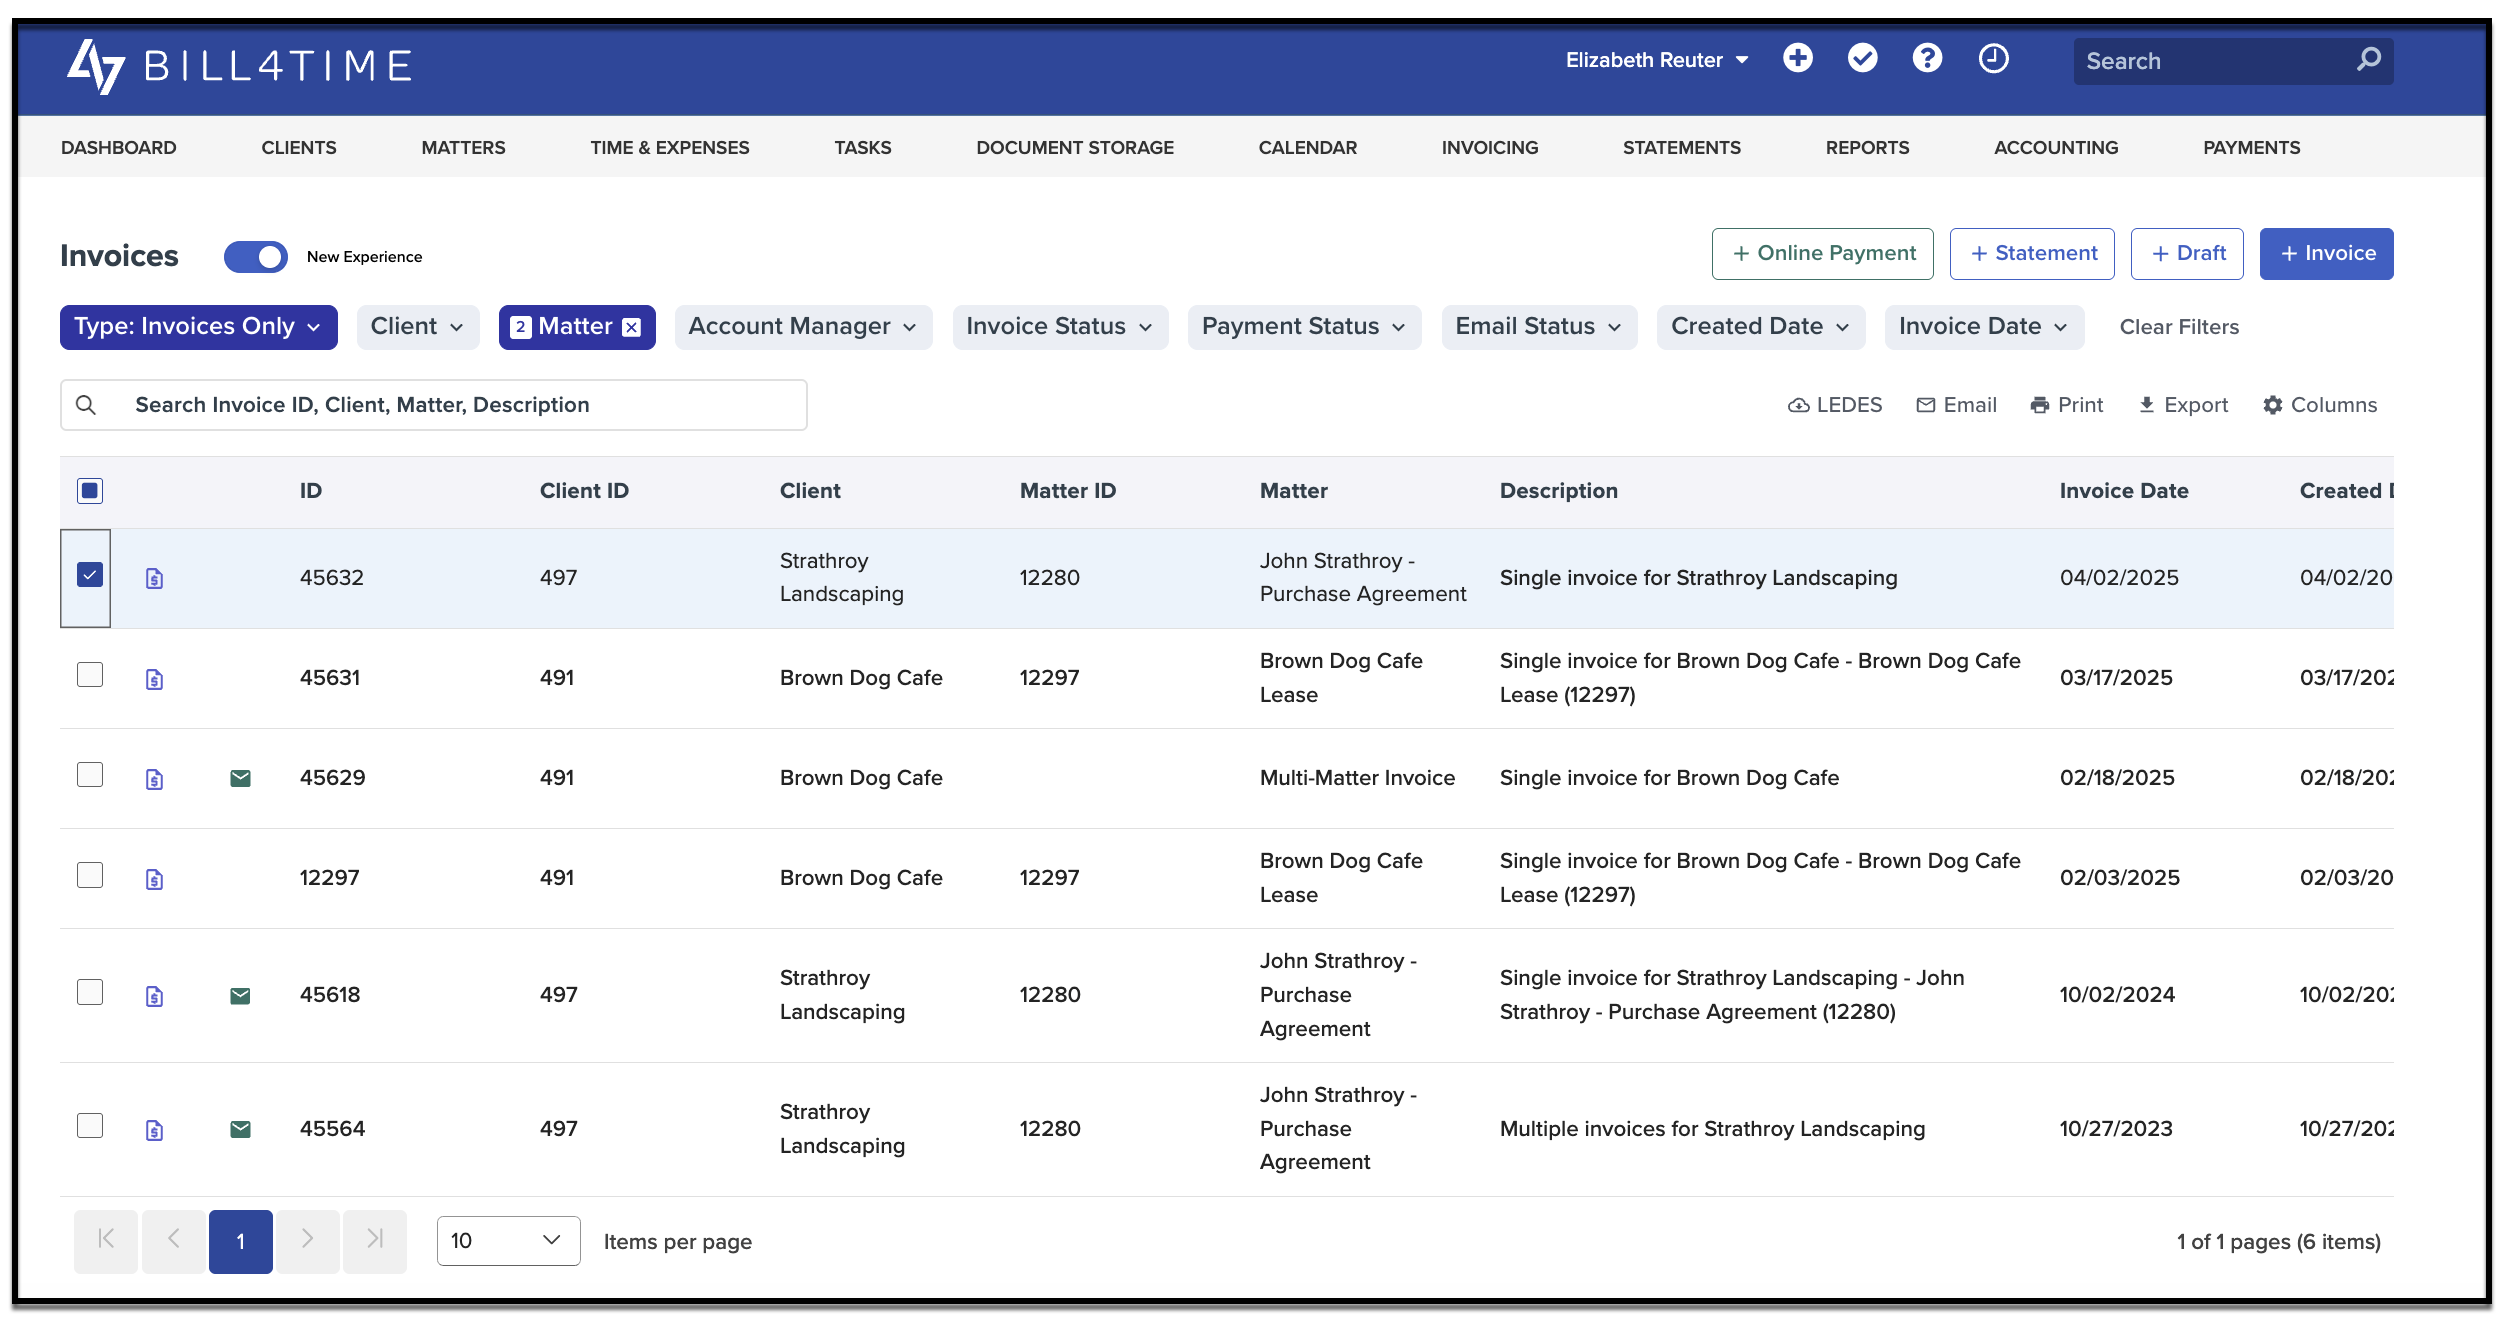The width and height of the screenshot is (2516, 1330).
Task: Click the Email action above the table
Action: pyautogui.click(x=1956, y=405)
